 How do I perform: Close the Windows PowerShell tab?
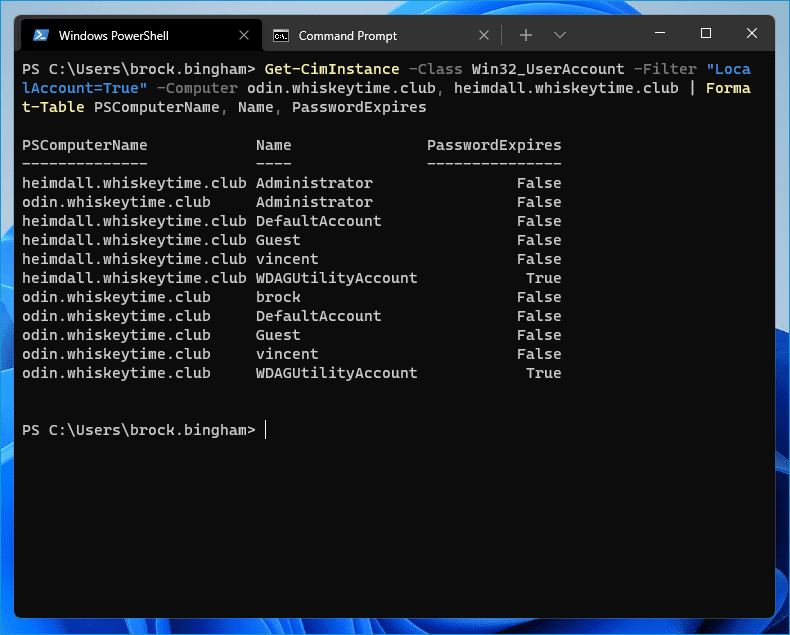pyautogui.click(x=244, y=35)
